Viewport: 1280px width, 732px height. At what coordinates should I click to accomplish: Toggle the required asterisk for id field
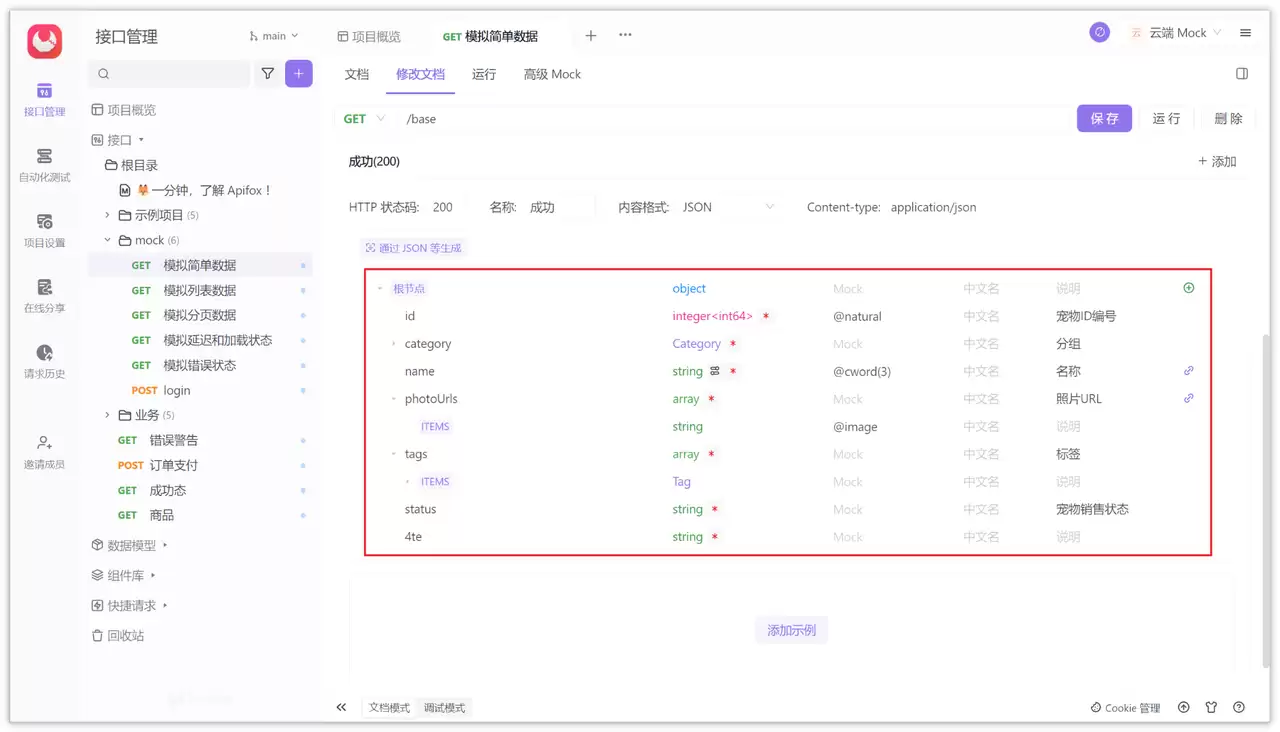point(766,317)
